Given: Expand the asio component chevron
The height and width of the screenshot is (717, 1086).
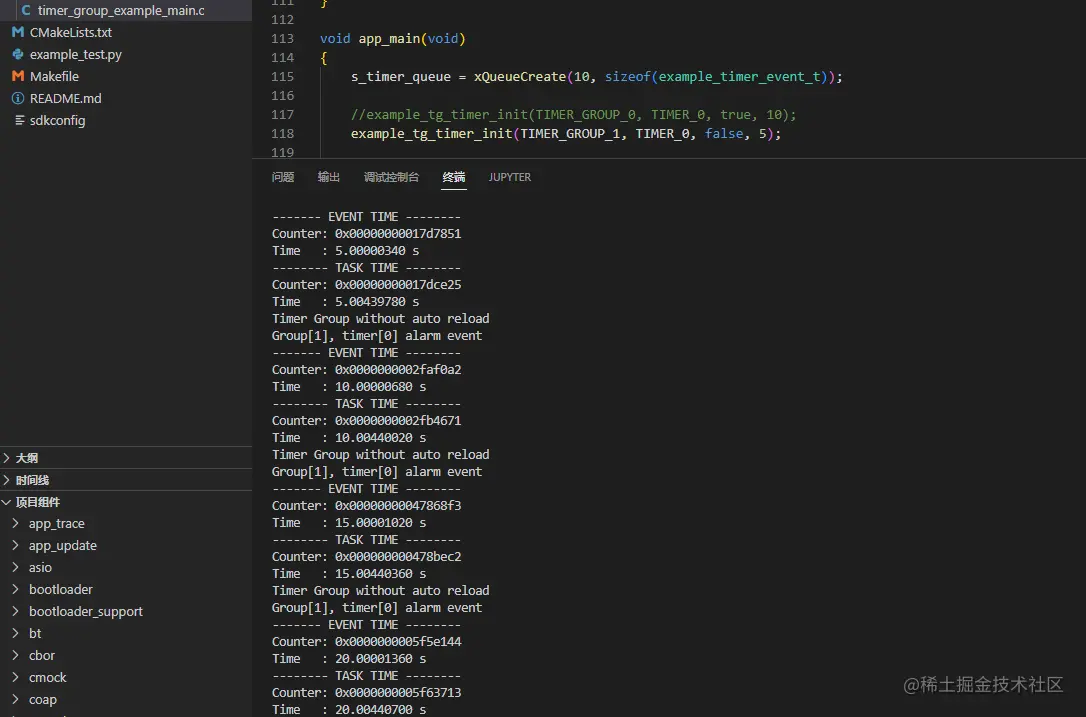Looking at the screenshot, I should 15,567.
